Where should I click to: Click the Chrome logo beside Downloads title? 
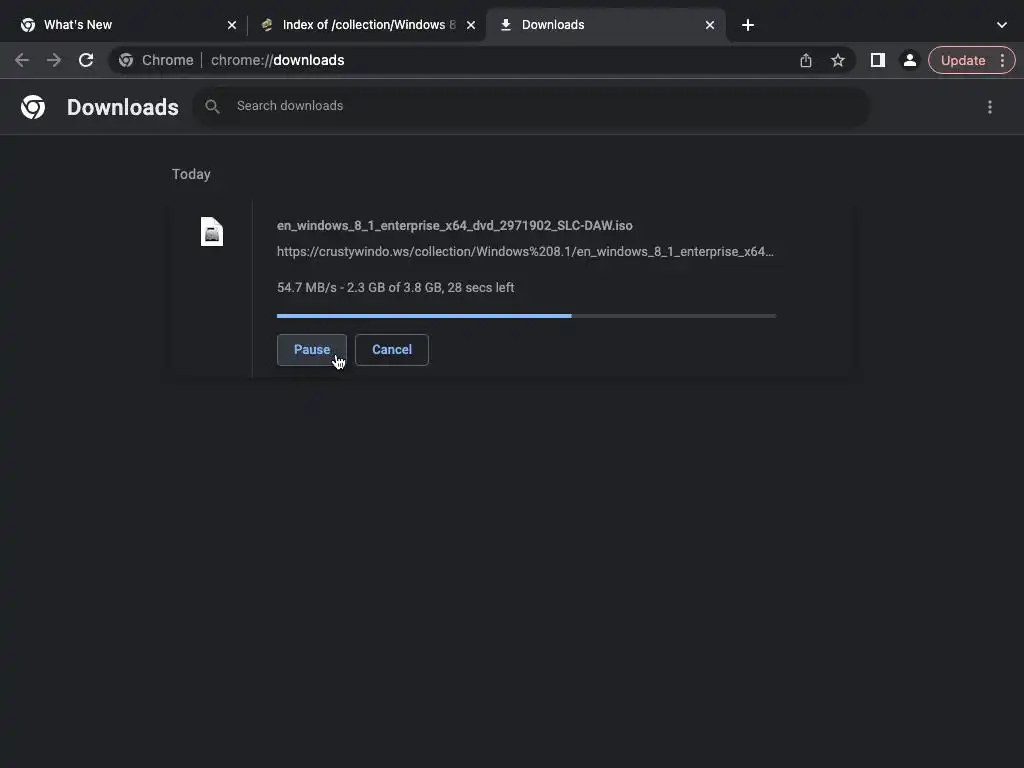point(33,106)
